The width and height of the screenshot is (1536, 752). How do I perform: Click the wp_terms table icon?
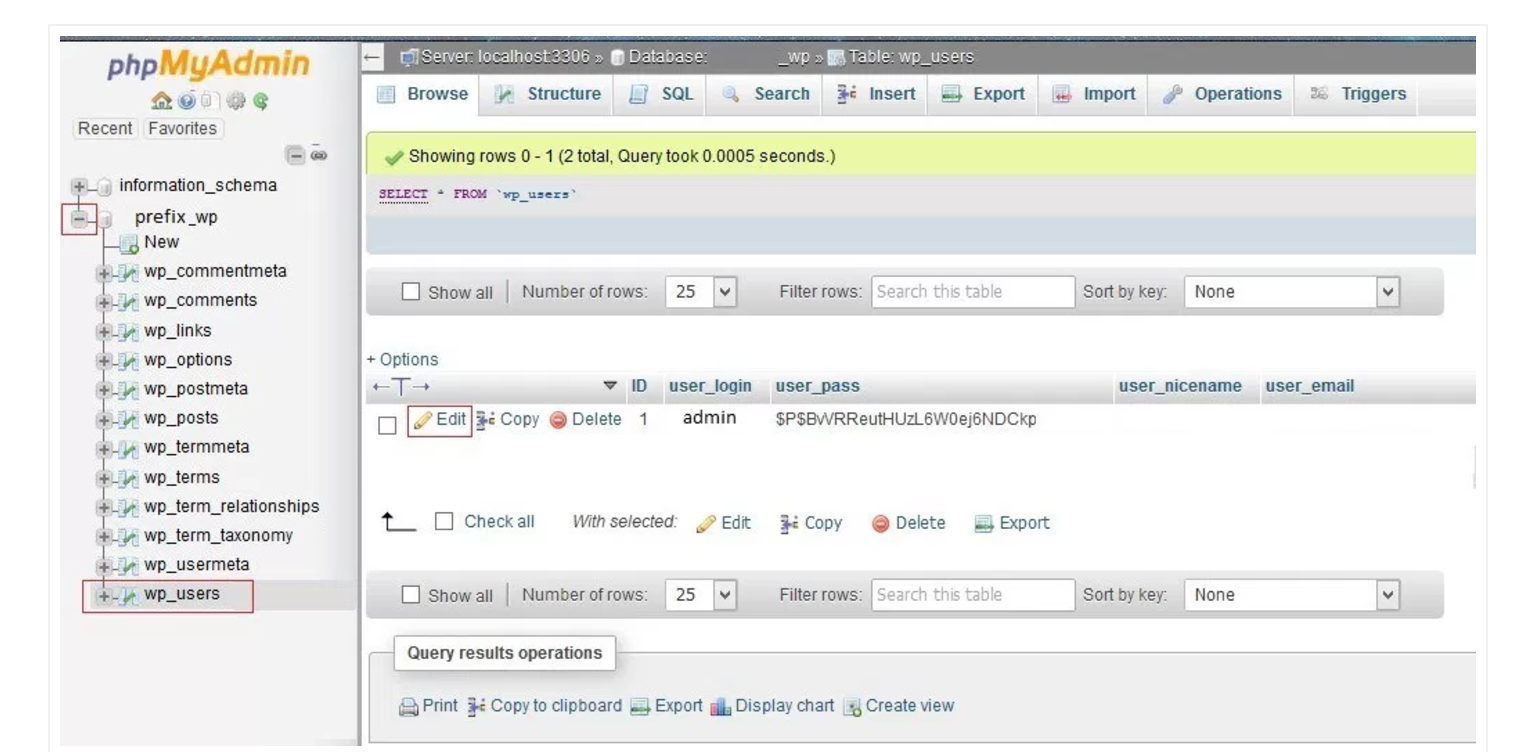click(x=129, y=477)
